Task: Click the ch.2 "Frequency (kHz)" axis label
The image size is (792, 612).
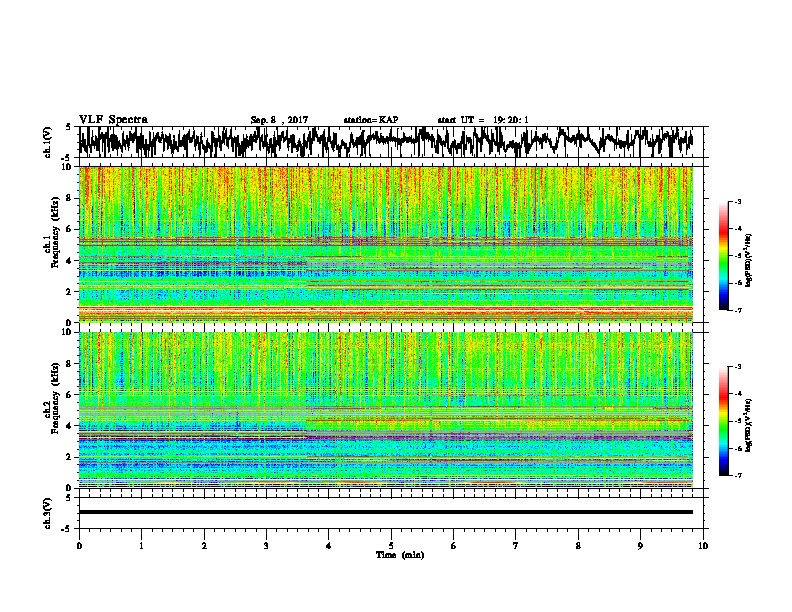Action: [x=55, y=398]
